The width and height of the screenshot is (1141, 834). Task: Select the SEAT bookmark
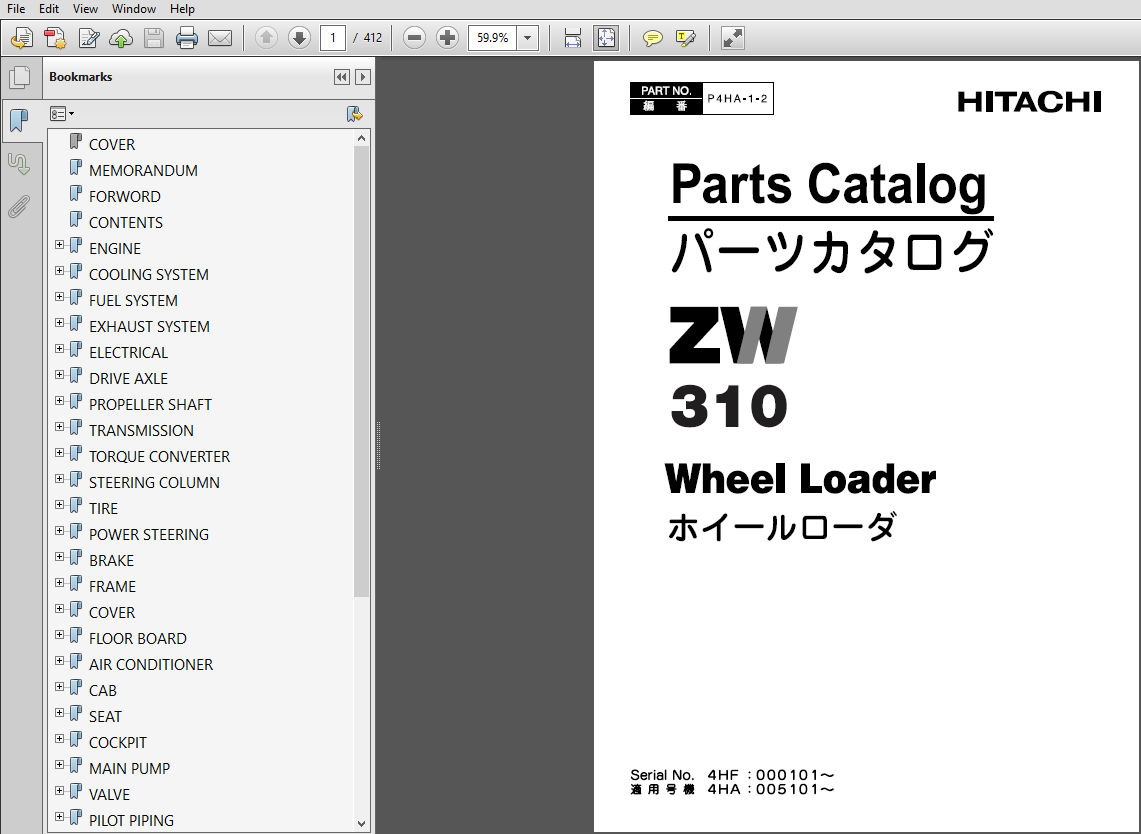point(105,717)
